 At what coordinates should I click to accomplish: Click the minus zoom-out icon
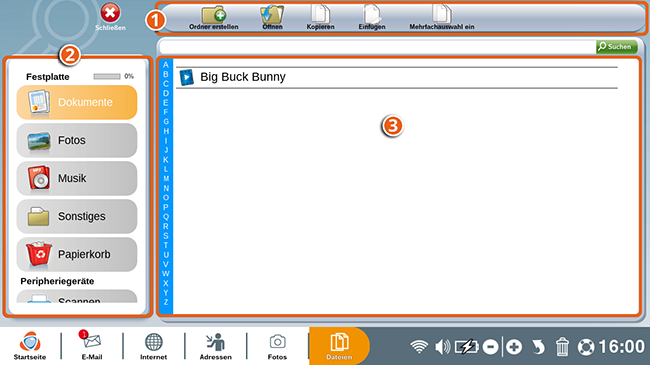(490, 347)
